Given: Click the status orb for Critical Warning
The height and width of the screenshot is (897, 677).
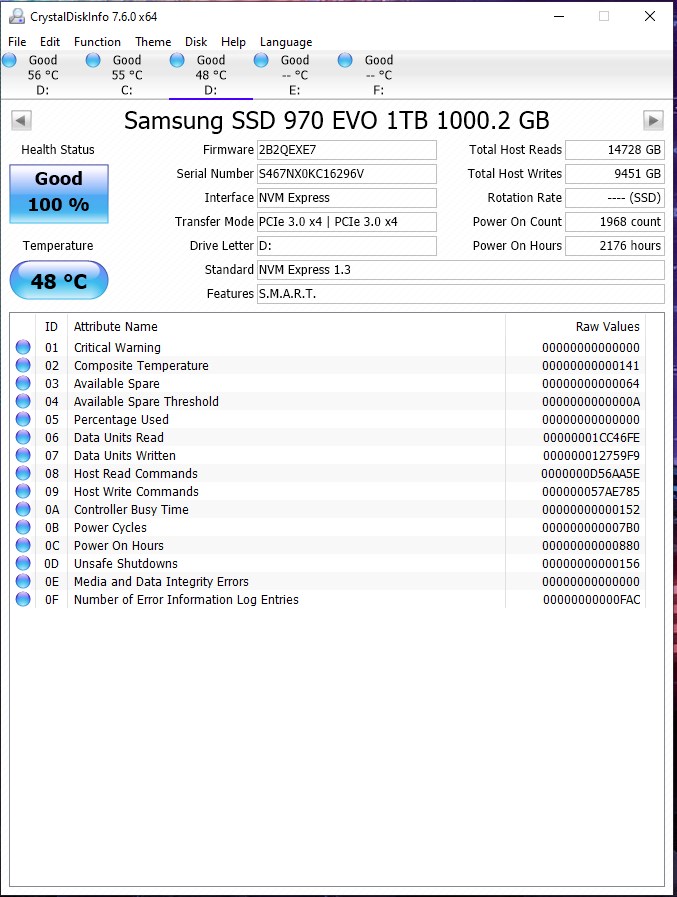Looking at the screenshot, I should 23,347.
